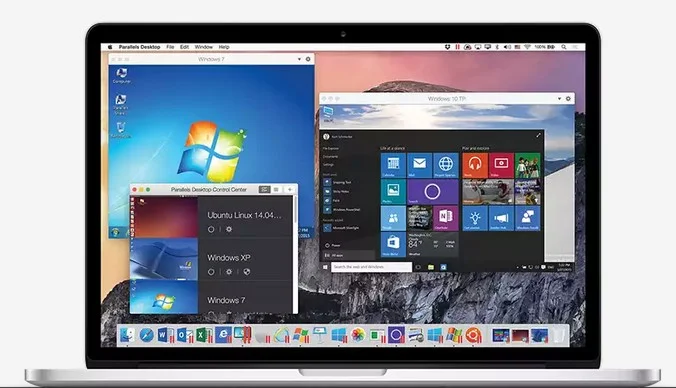Open the Ubuntu icon in the Dock

click(473, 335)
